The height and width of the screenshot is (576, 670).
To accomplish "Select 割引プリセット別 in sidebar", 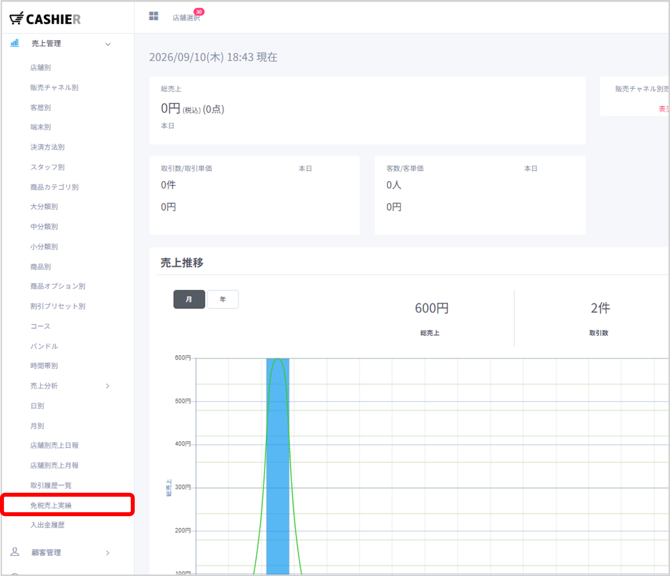I will [58, 306].
